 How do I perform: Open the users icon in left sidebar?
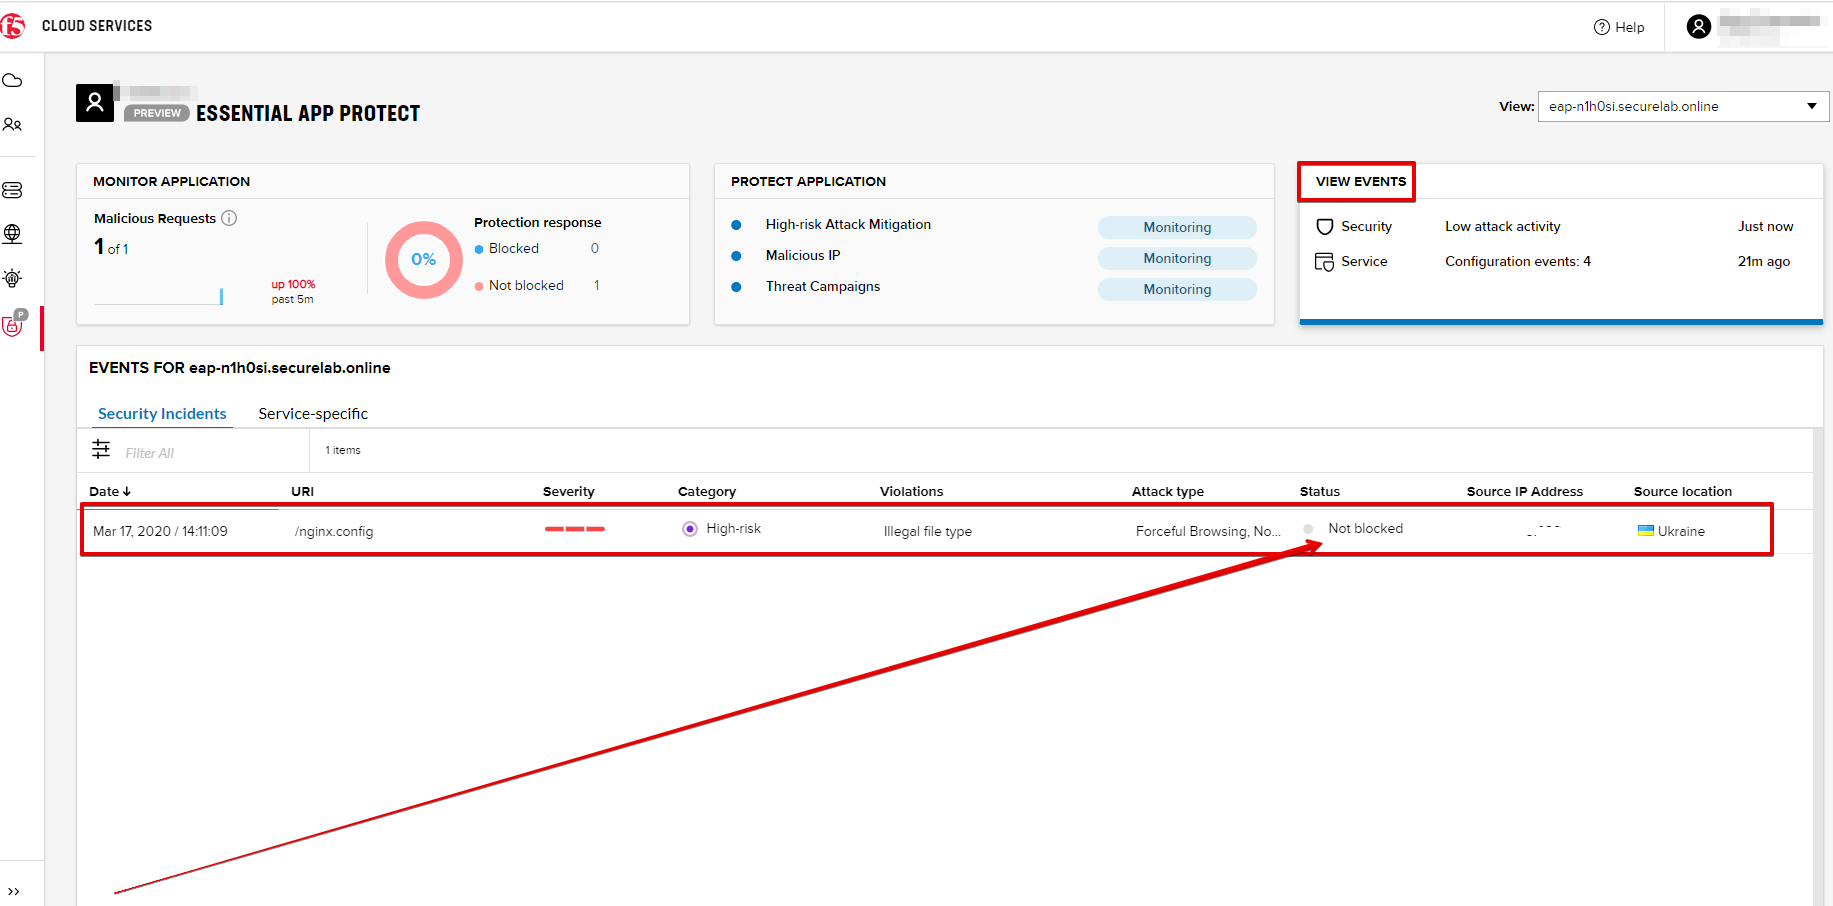(x=12, y=125)
